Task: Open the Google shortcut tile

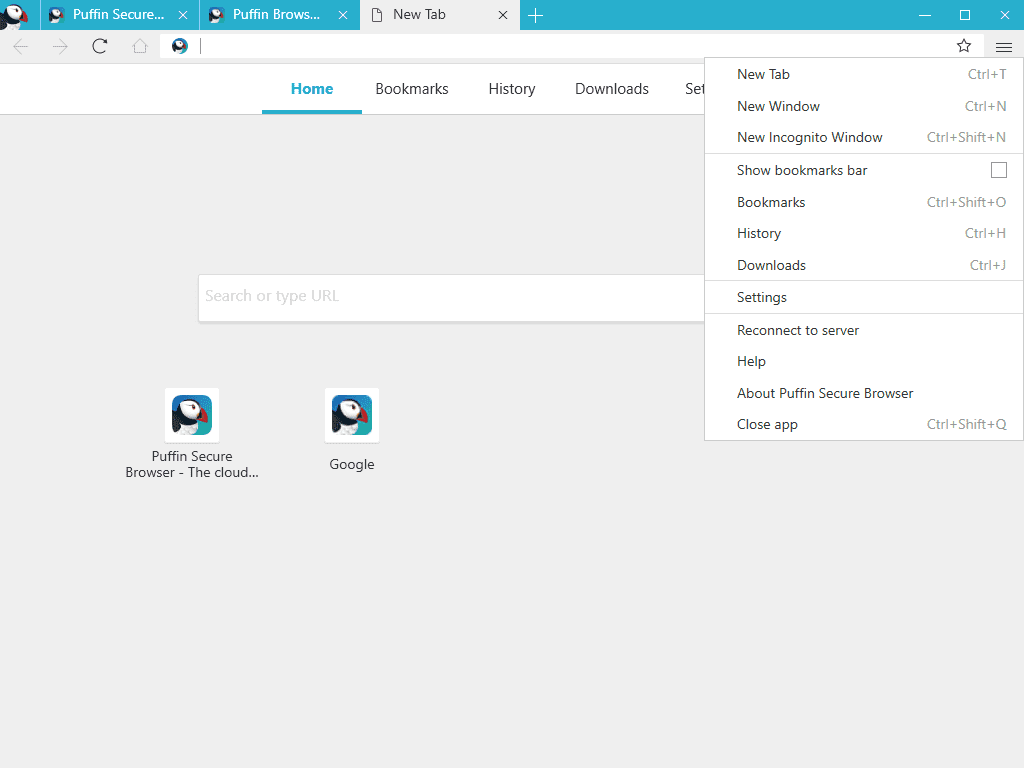Action: click(352, 430)
